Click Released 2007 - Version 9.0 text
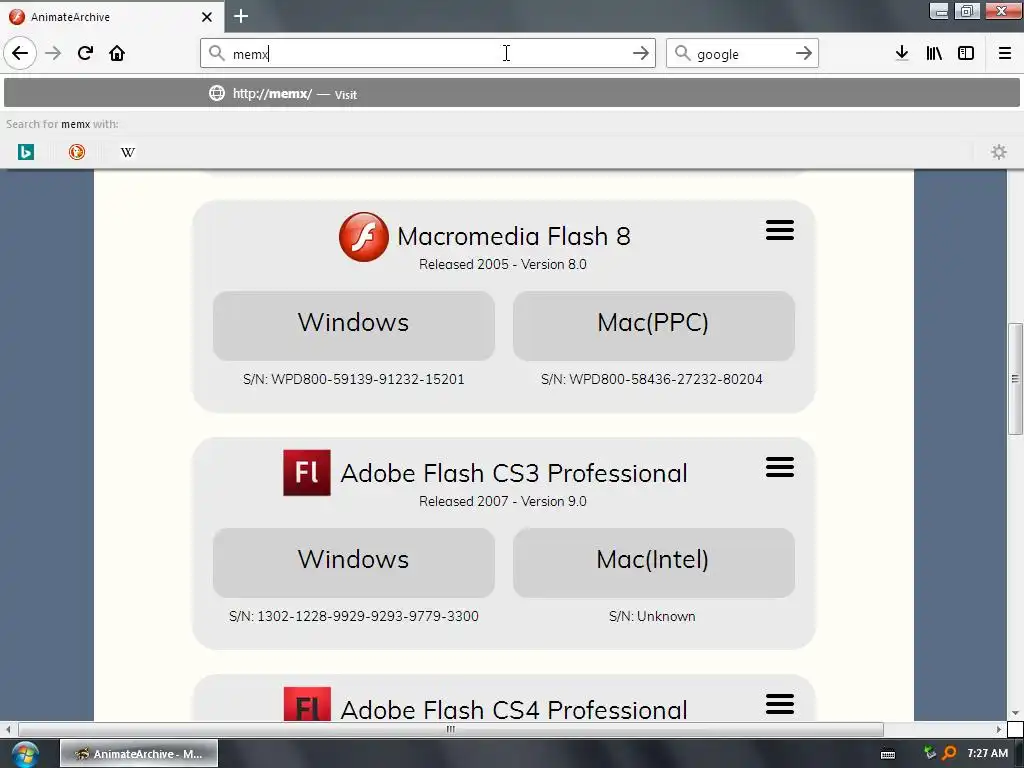This screenshot has height=768, width=1024. 503,502
